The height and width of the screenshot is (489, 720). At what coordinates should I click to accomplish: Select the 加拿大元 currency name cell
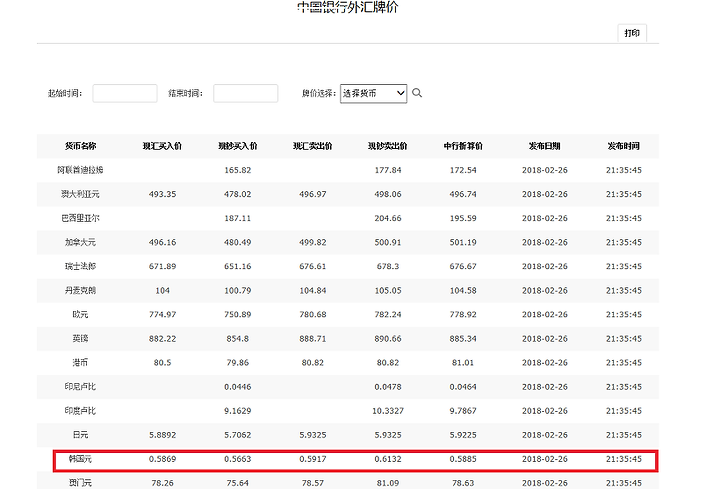coord(80,242)
